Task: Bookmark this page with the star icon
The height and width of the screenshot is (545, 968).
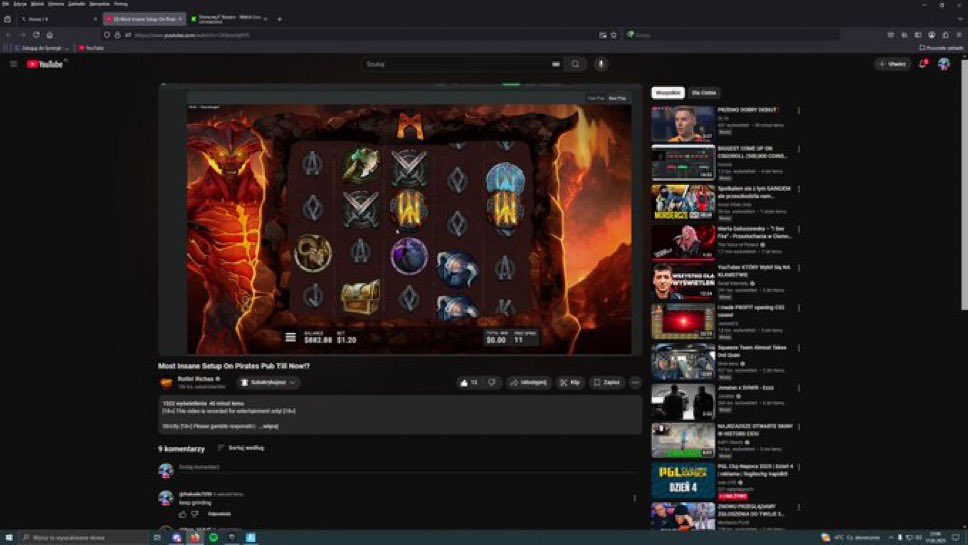Action: (x=614, y=35)
